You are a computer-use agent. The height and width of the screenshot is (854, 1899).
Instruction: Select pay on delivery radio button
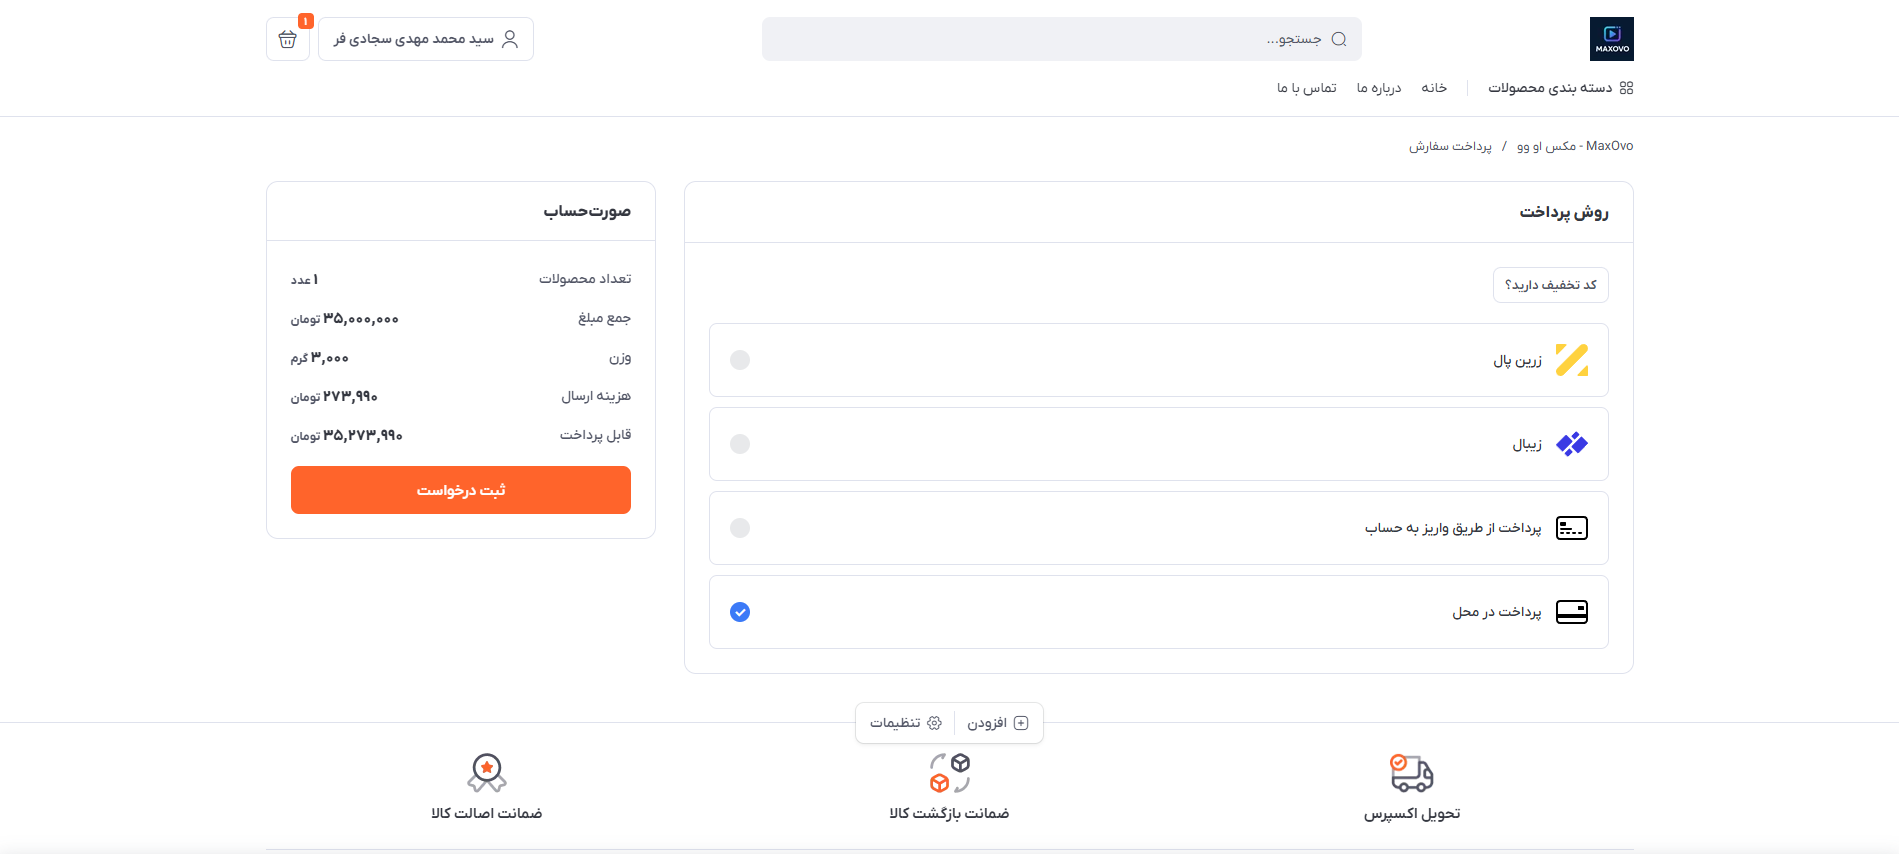coord(740,612)
